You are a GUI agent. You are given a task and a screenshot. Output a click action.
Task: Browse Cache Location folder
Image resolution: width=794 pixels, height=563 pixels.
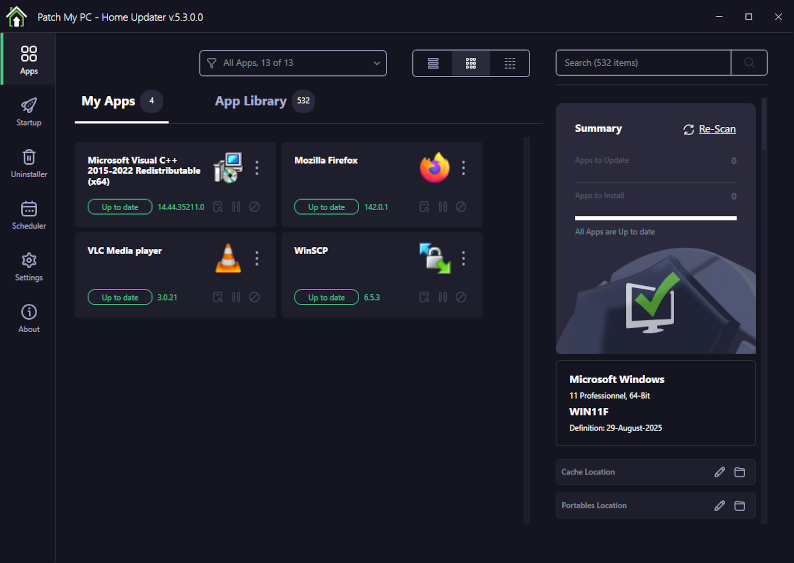point(740,472)
